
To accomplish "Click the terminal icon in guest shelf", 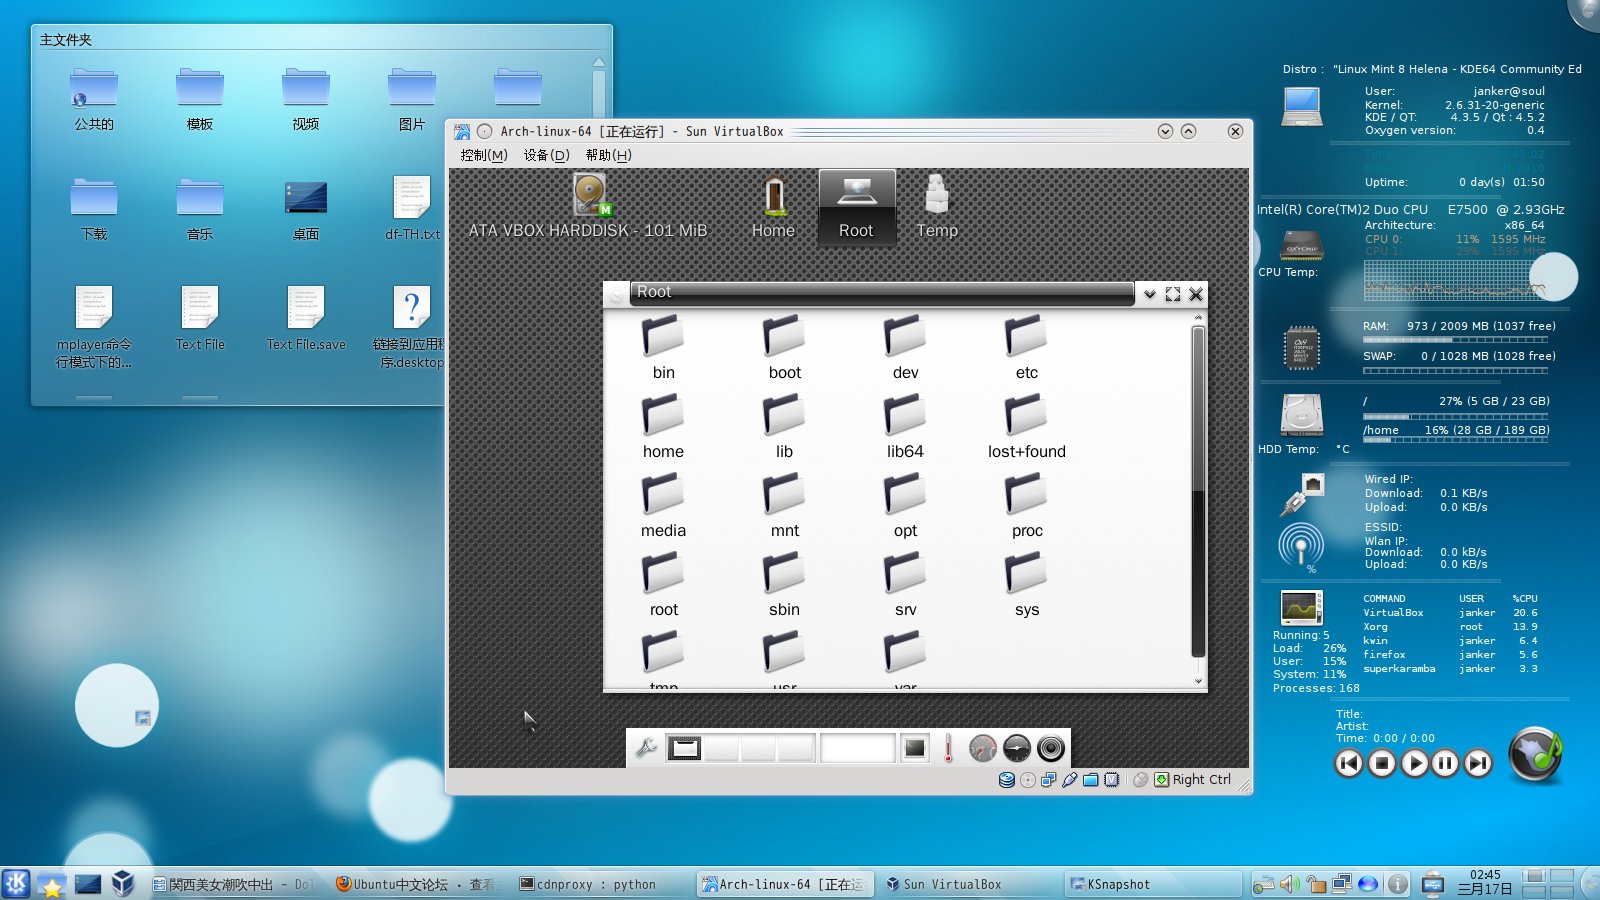I will 915,748.
